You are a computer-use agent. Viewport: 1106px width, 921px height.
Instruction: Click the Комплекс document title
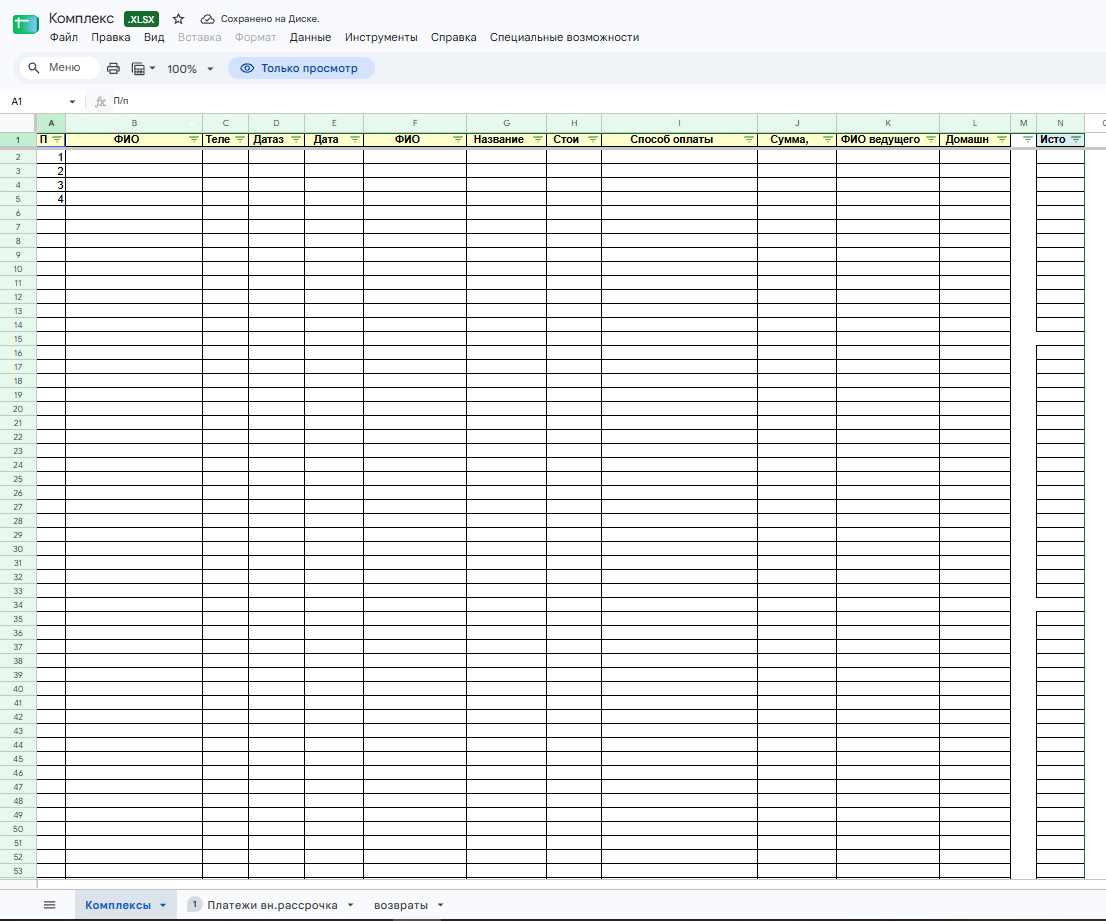[81, 18]
